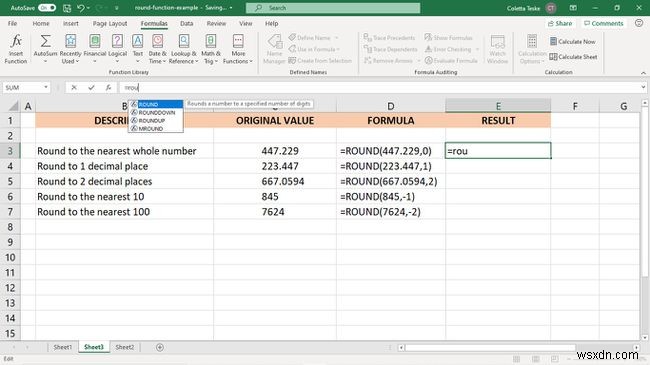The image size is (650, 365).
Task: Click Calculate Sheet
Action: (x=573, y=57)
